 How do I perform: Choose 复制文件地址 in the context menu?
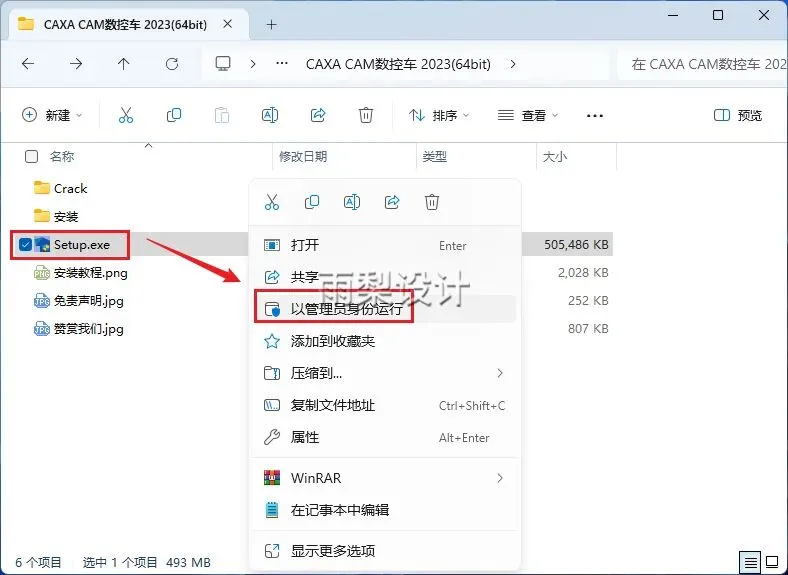click(x=385, y=405)
